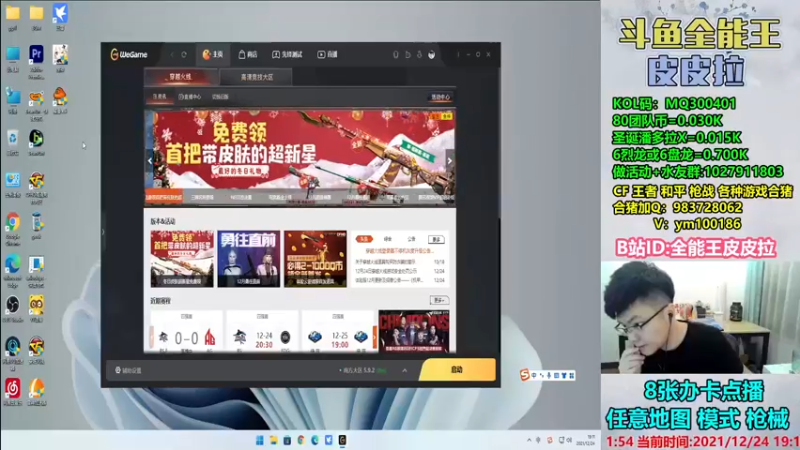Open the 活动中心 button

pyautogui.click(x=440, y=97)
